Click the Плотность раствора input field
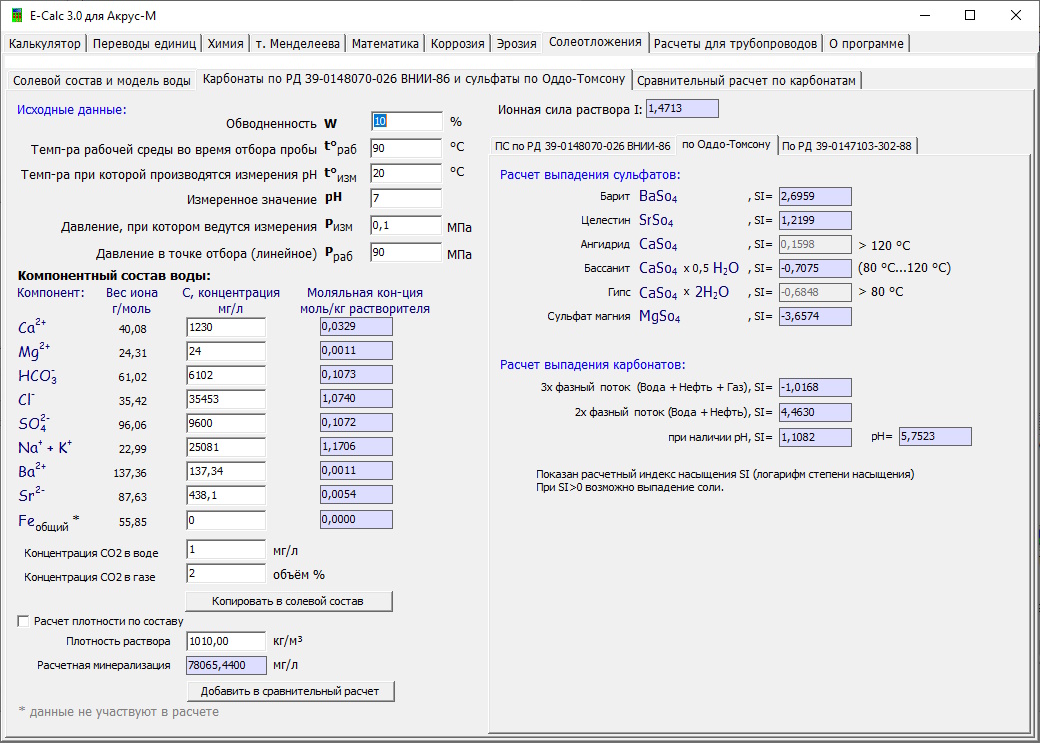Image resolution: width=1040 pixels, height=743 pixels. click(225, 641)
